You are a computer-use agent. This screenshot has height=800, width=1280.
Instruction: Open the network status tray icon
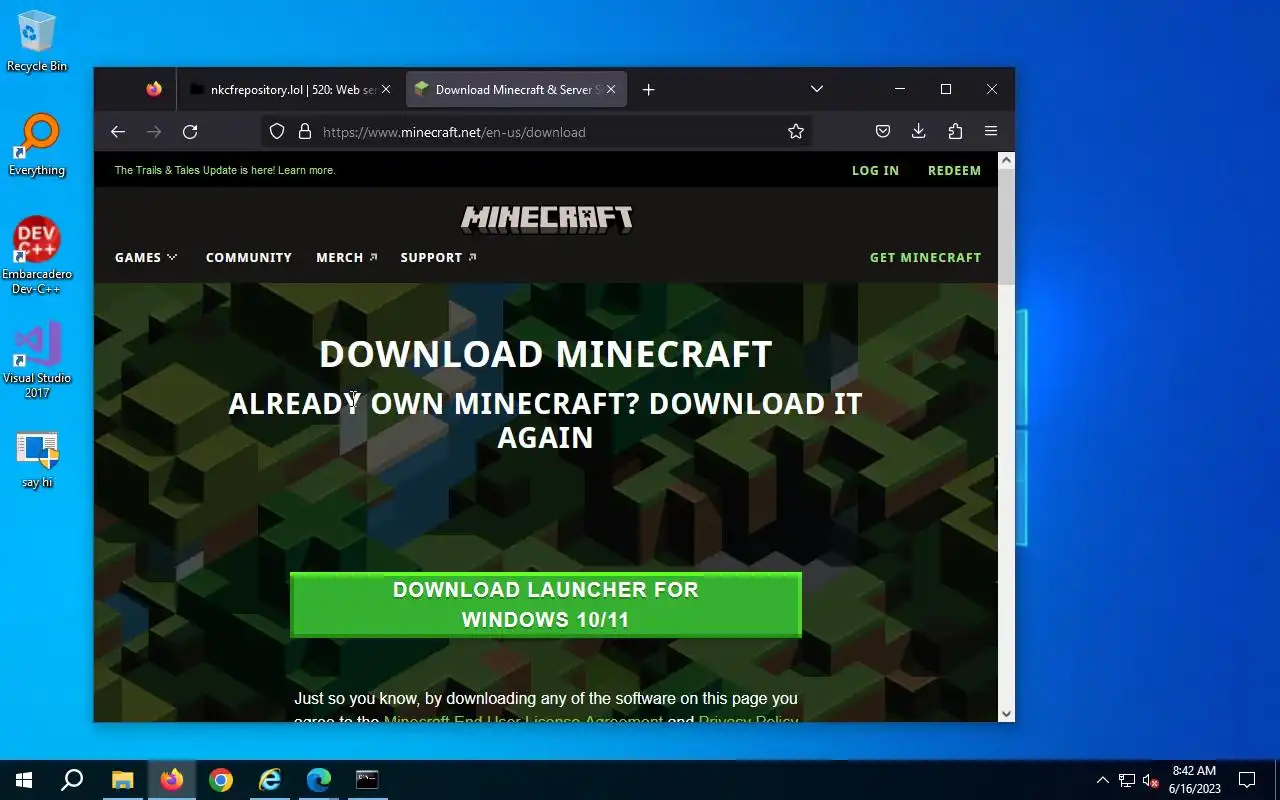click(1127, 780)
